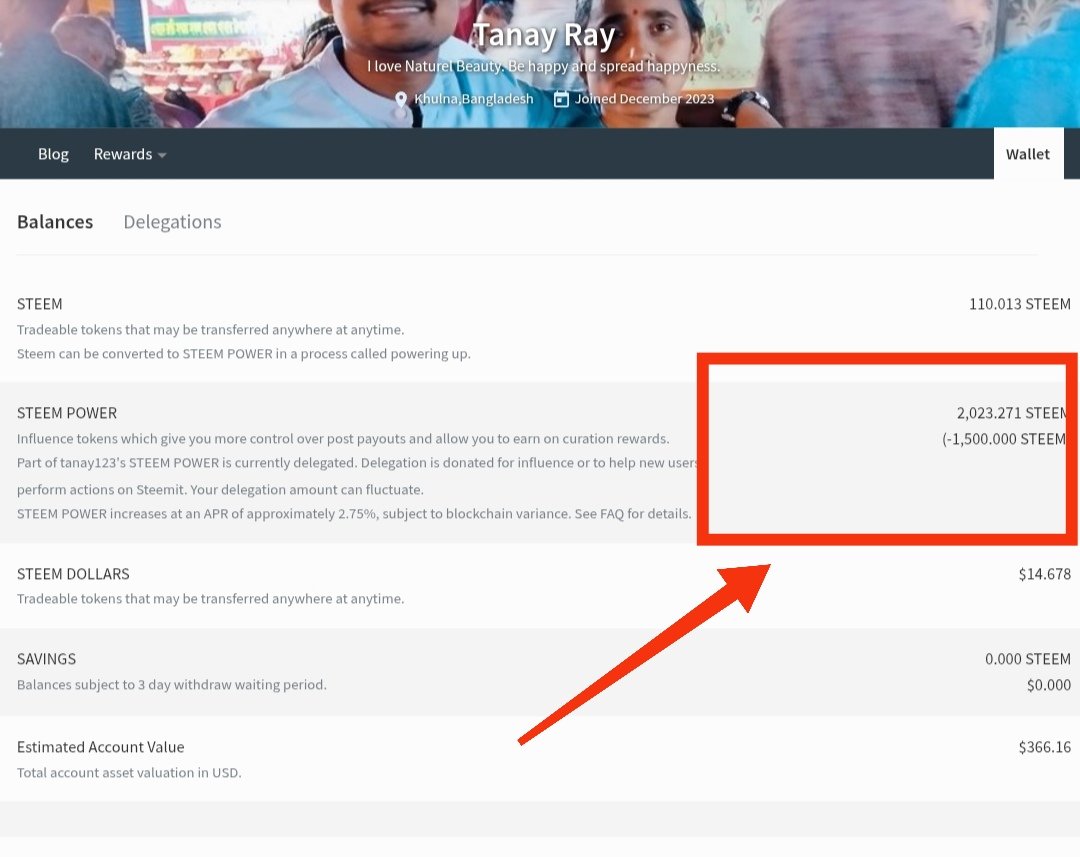Click the 110.013 STEEM balance
The height and width of the screenshot is (857, 1080).
[1019, 304]
